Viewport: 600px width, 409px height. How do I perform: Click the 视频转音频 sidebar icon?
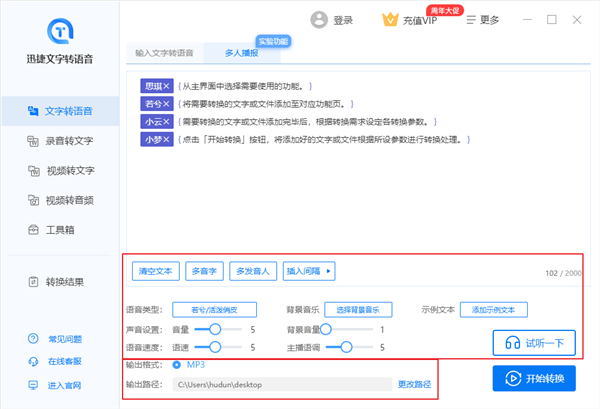click(33, 200)
